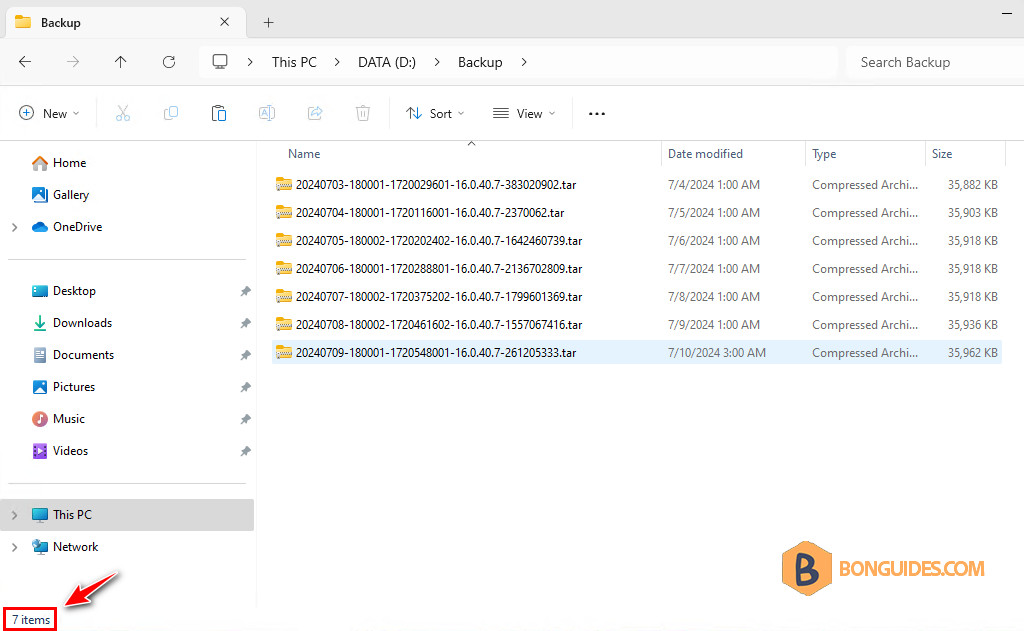Open a new tab with plus button
Screen dimensions: 1024x631
point(268,23)
